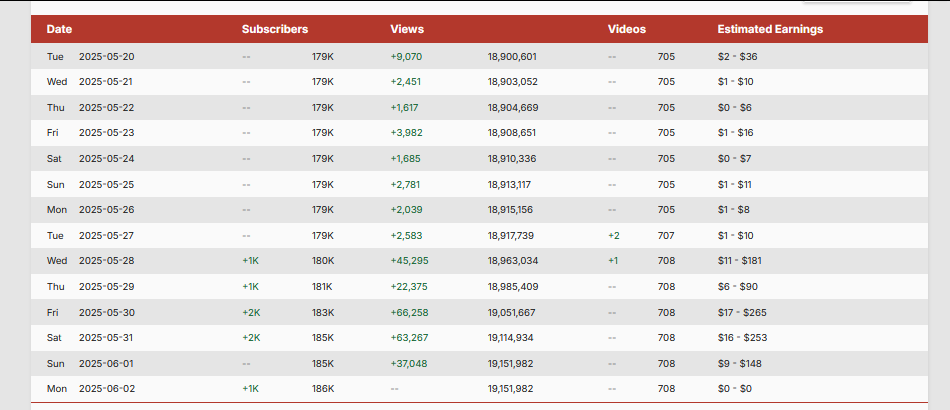The height and width of the screenshot is (410, 950).
Task: Click total views 19,051,667
Action: 511,312
